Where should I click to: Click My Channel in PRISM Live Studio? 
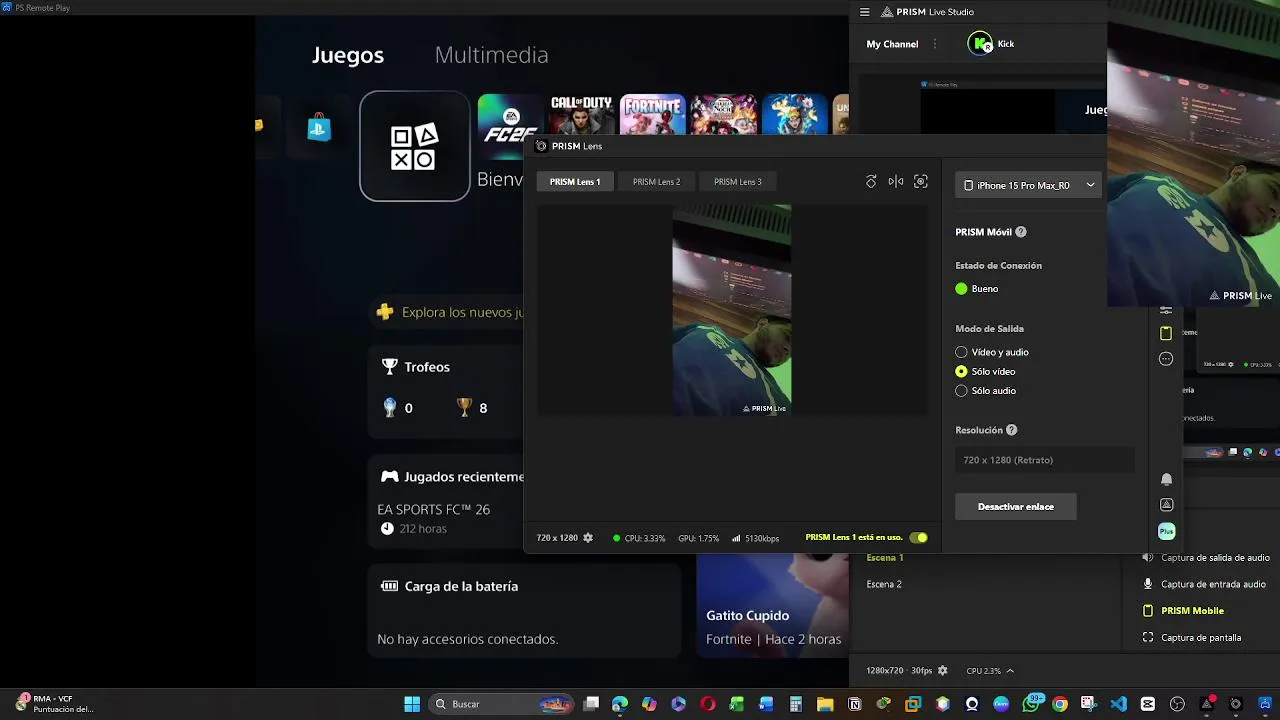(892, 44)
